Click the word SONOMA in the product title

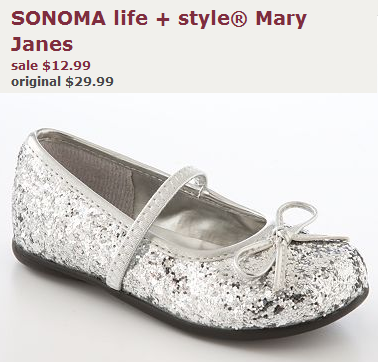pos(58,19)
